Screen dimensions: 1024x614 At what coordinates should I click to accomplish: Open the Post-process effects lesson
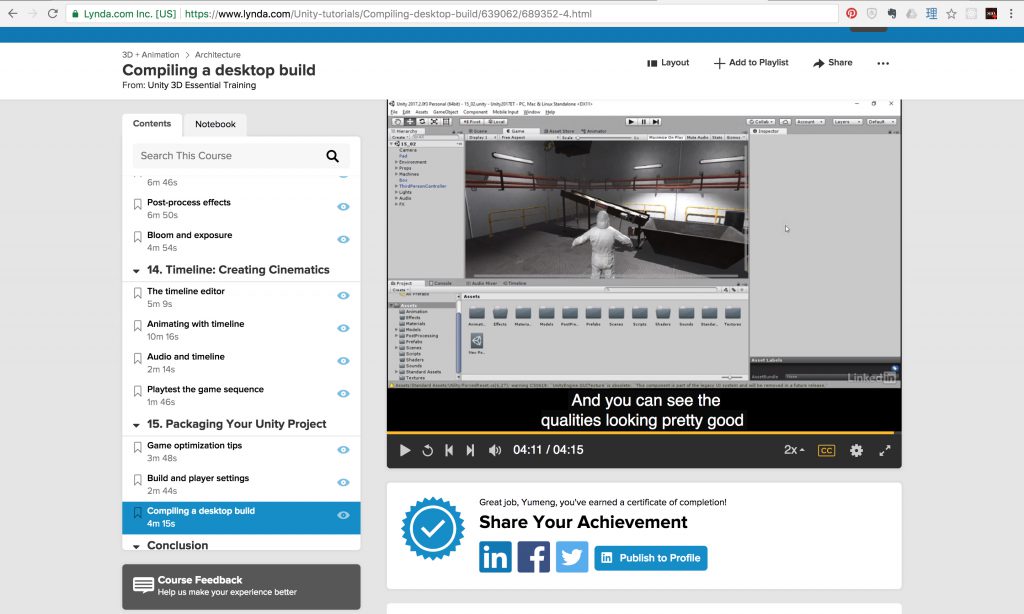pyautogui.click(x=189, y=202)
